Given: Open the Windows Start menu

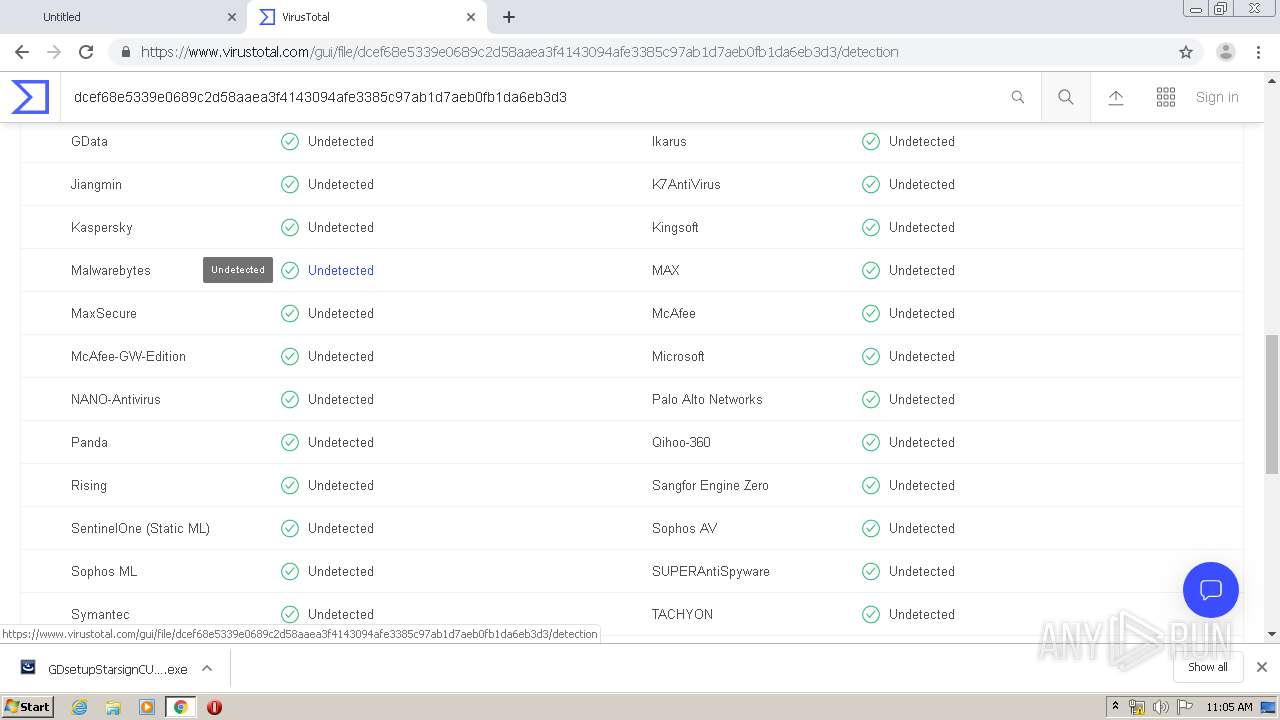Looking at the screenshot, I should pos(27,706).
